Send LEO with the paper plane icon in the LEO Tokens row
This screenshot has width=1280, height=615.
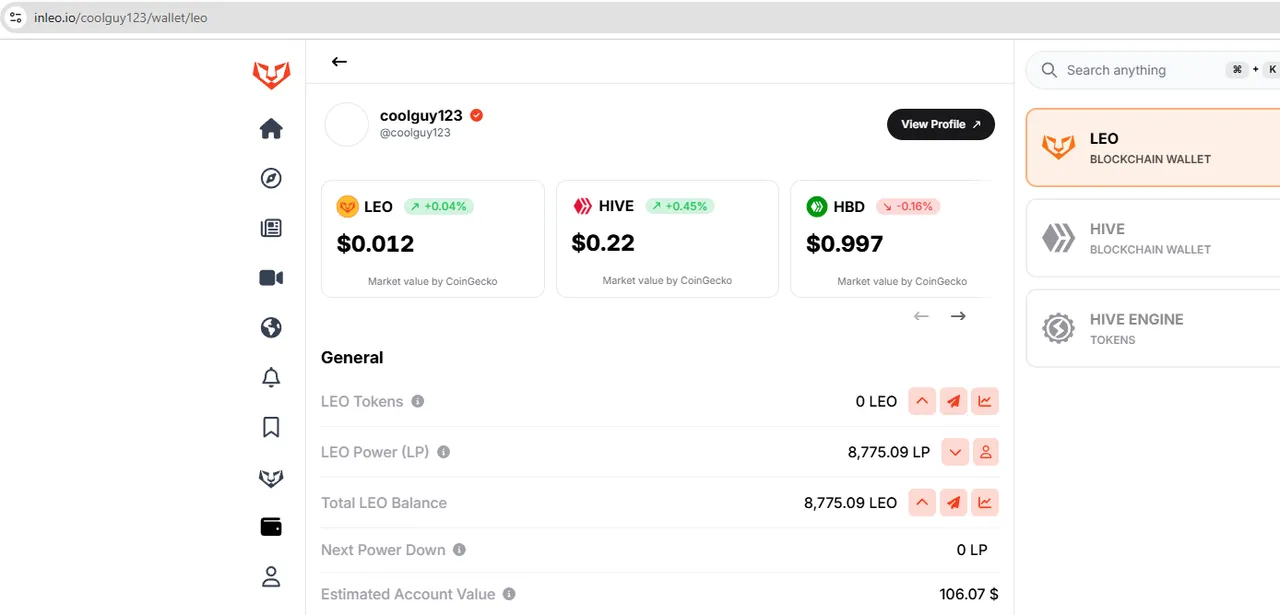pyautogui.click(x=954, y=401)
